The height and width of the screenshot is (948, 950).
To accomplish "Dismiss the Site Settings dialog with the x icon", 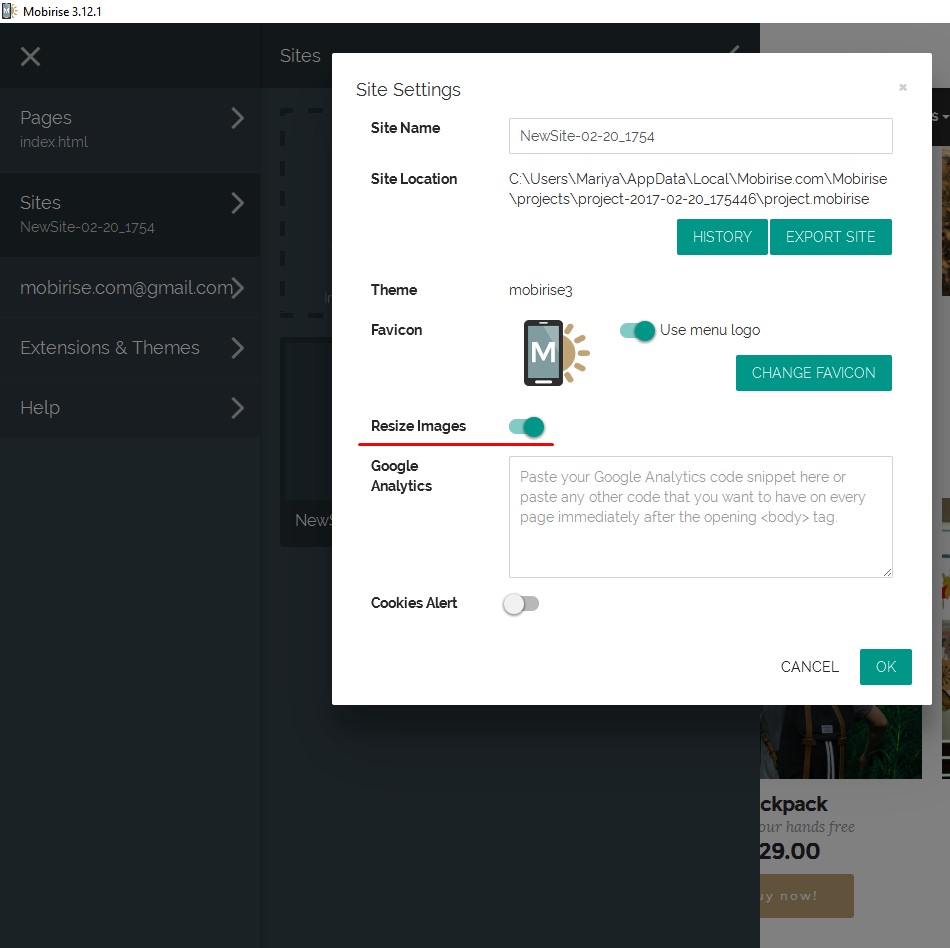I will 903,88.
